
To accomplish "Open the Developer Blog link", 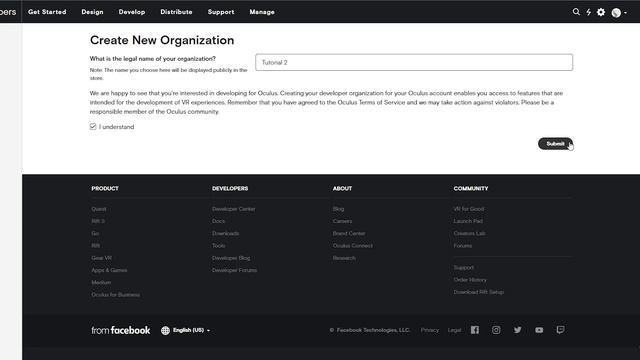I will click(x=231, y=258).
